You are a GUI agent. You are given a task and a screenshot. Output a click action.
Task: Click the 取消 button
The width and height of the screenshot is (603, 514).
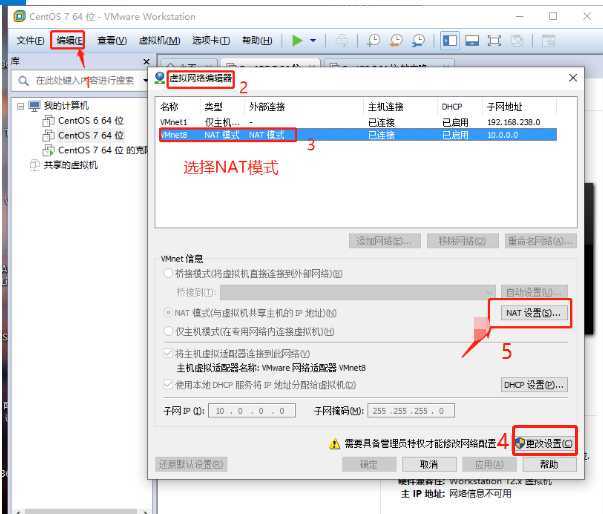(x=429, y=464)
